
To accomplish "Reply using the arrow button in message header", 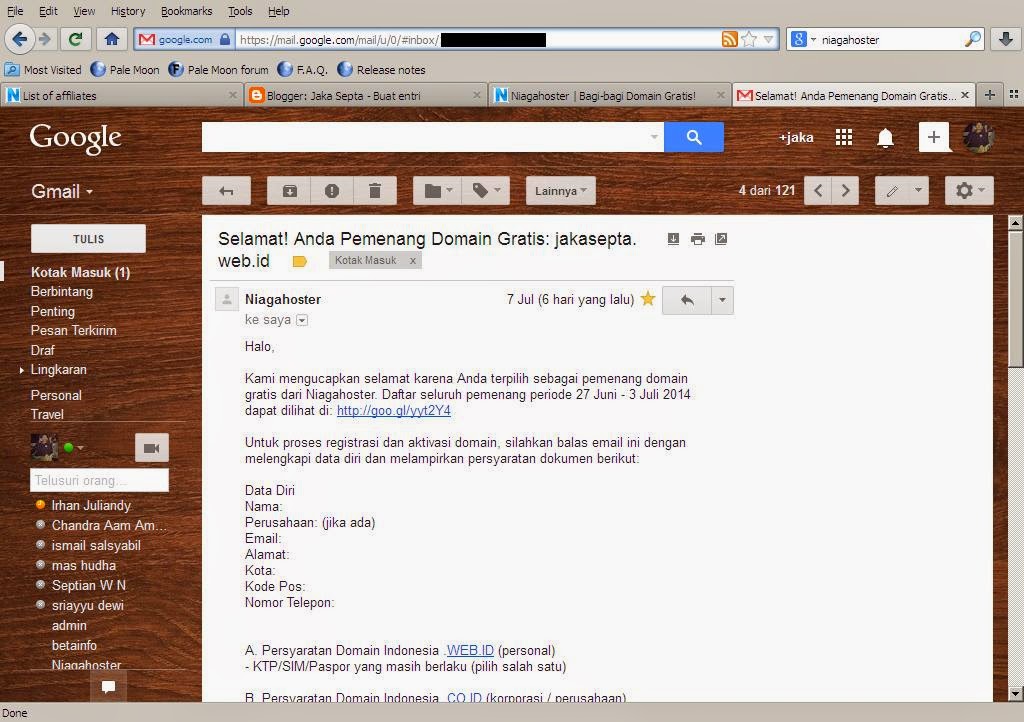I will tap(686, 300).
